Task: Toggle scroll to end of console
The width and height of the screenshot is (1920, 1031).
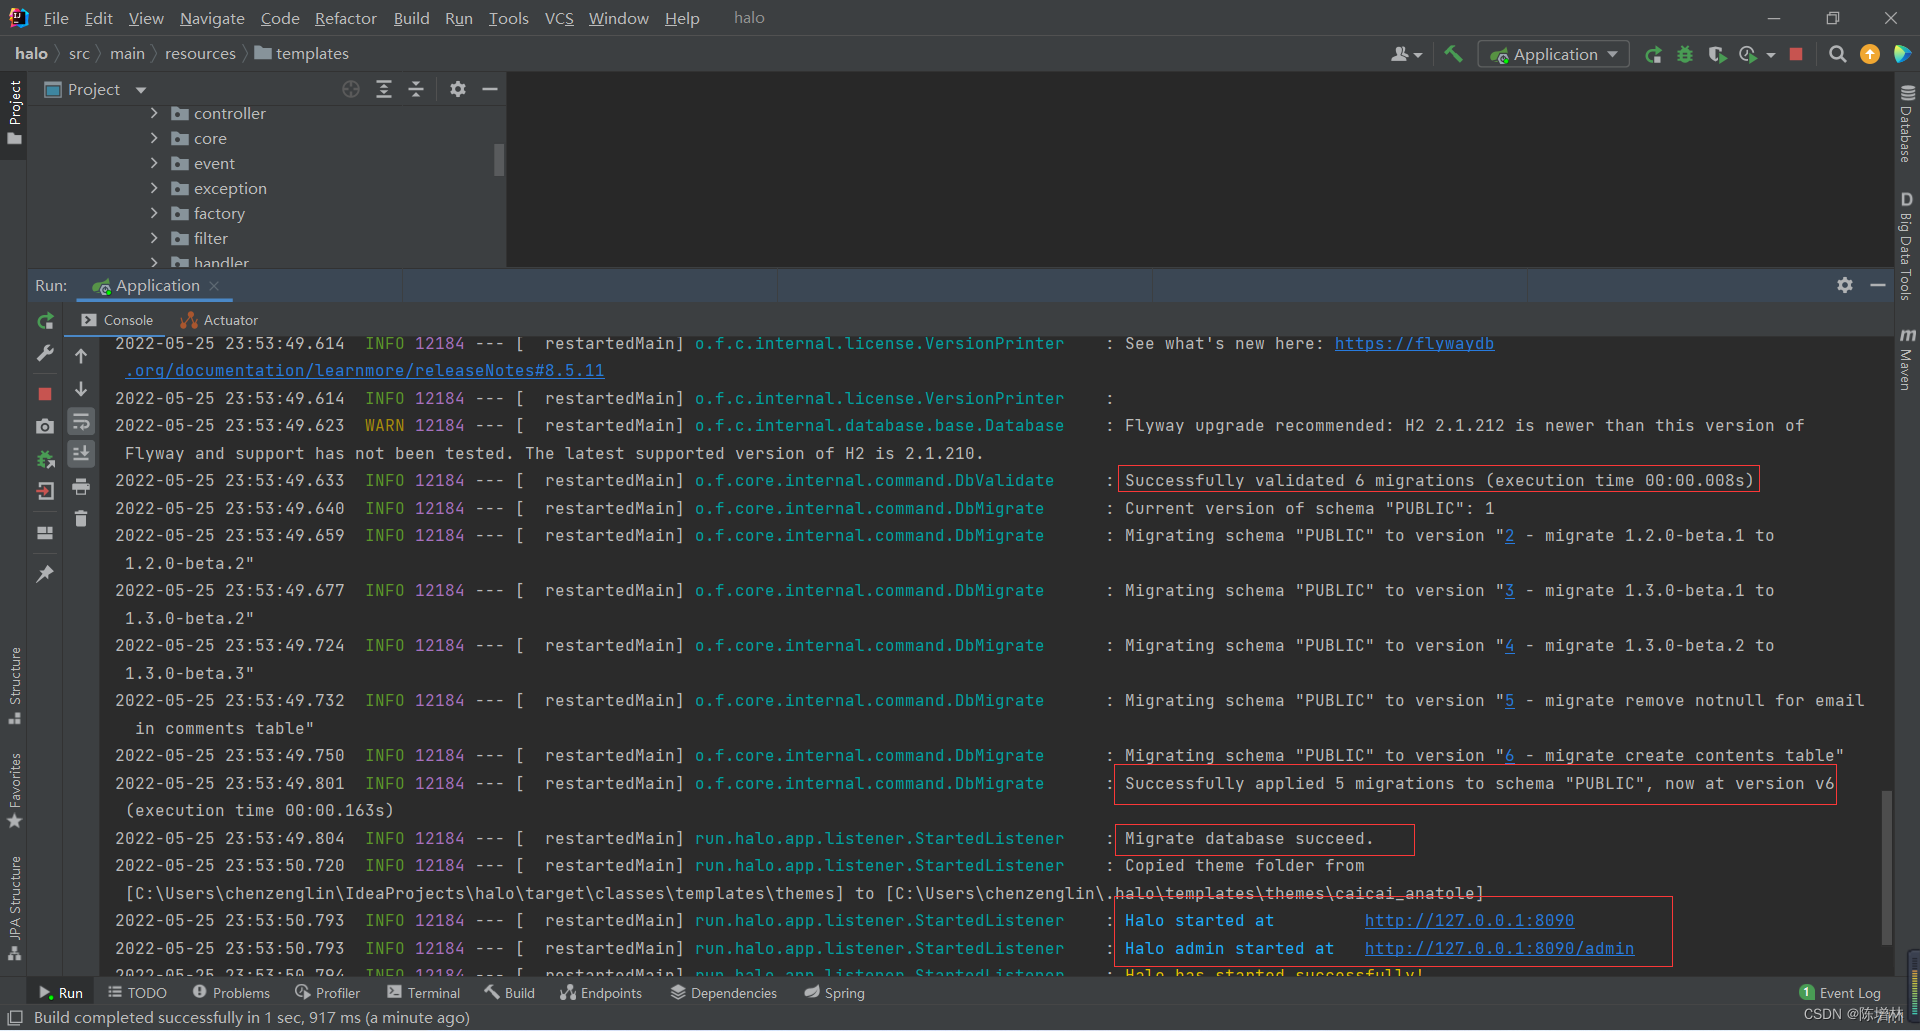Action: [x=81, y=453]
